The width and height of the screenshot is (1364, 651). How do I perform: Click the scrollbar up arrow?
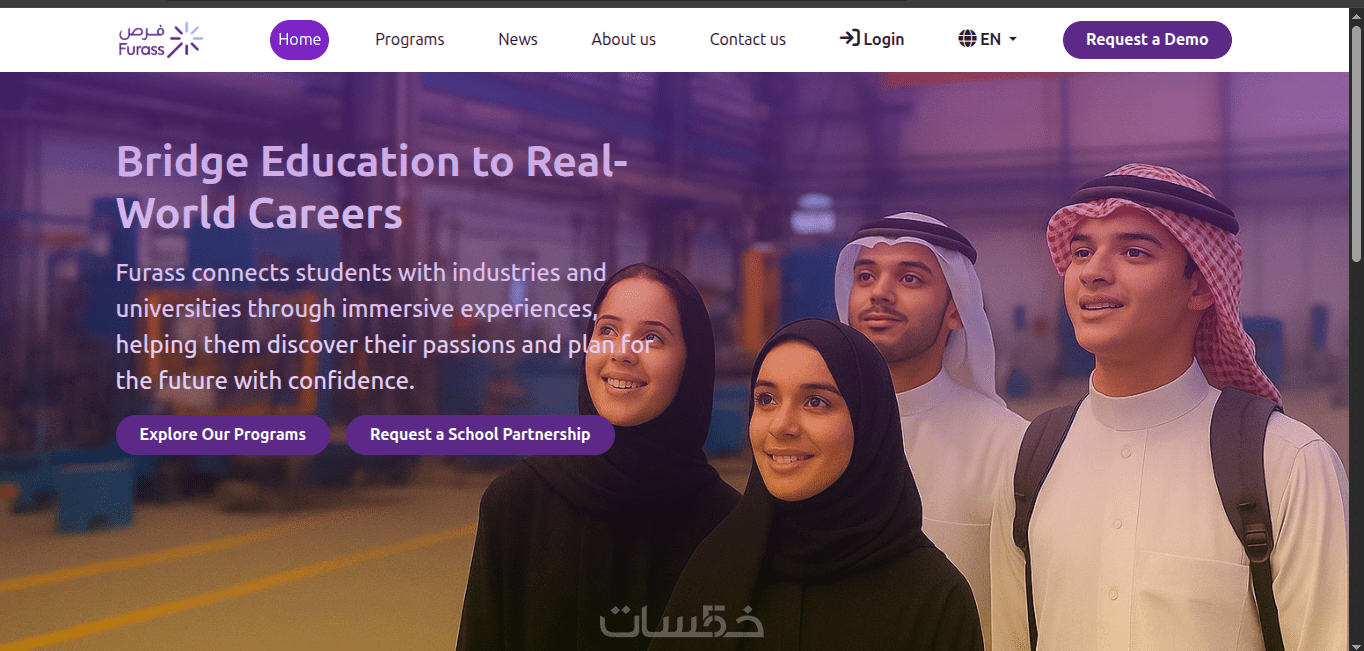(1356, 16)
